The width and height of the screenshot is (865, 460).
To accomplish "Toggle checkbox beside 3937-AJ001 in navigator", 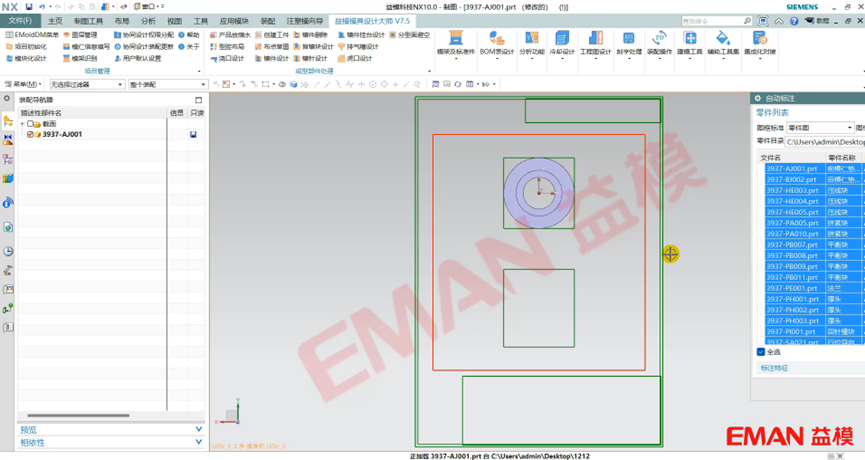I will point(31,134).
